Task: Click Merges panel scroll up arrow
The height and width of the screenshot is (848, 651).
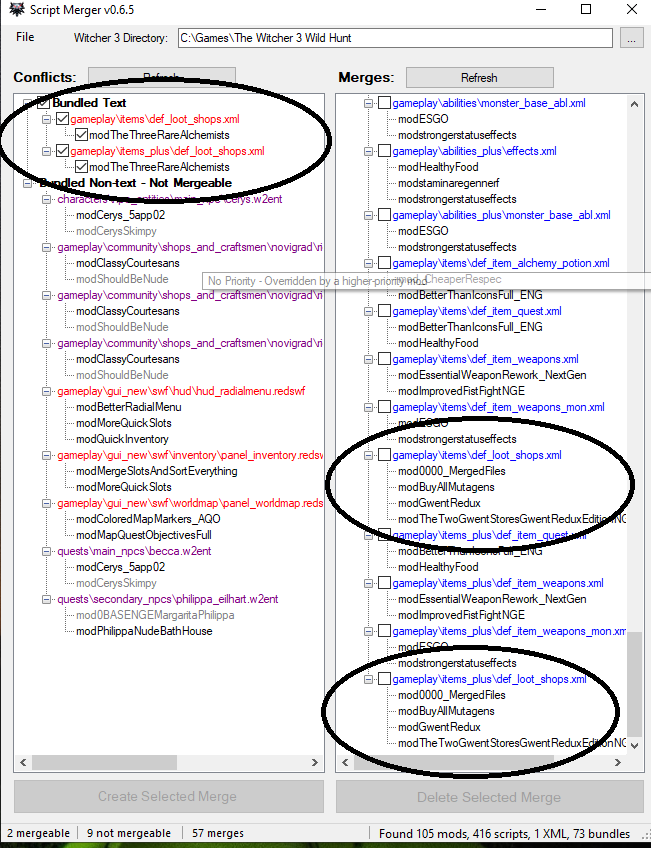Action: coord(634,104)
